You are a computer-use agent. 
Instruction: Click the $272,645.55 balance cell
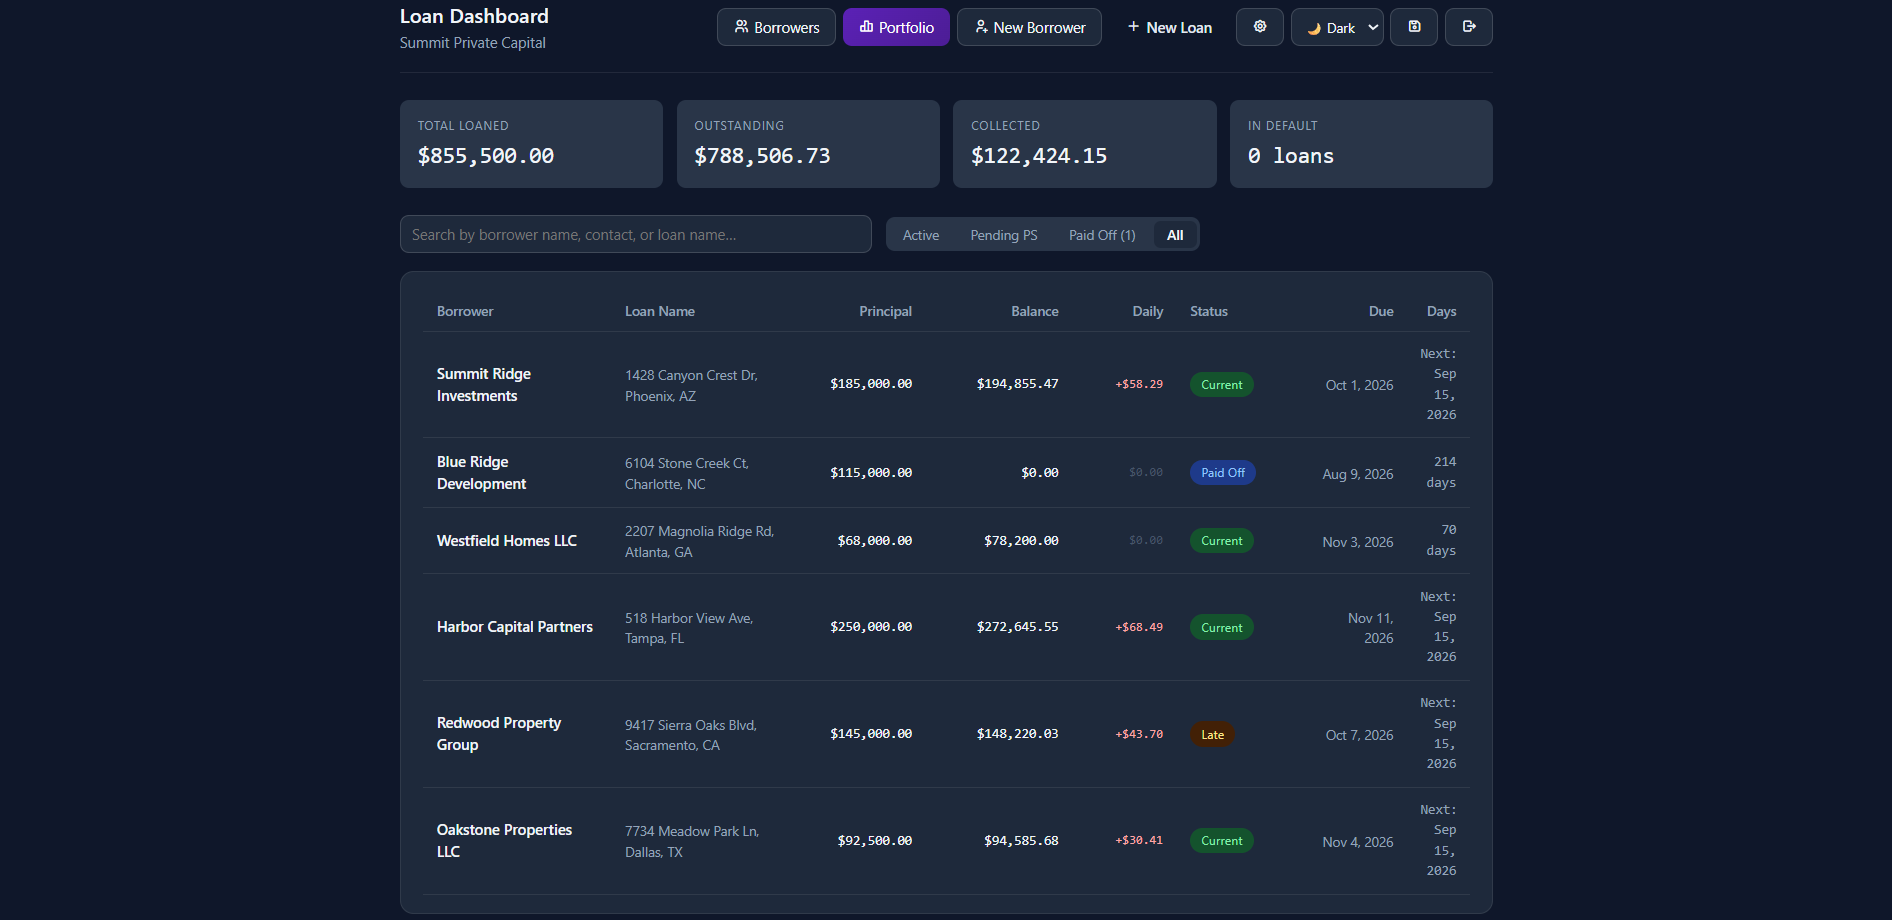[1017, 627]
